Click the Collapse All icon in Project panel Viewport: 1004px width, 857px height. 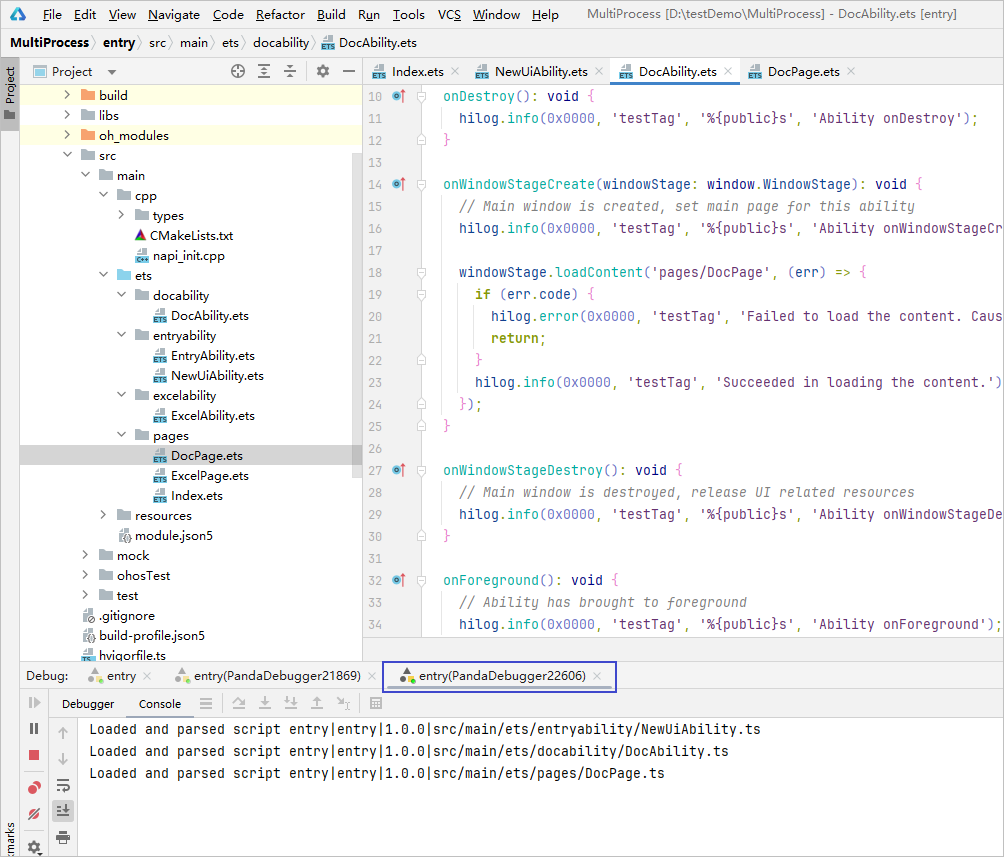point(290,71)
